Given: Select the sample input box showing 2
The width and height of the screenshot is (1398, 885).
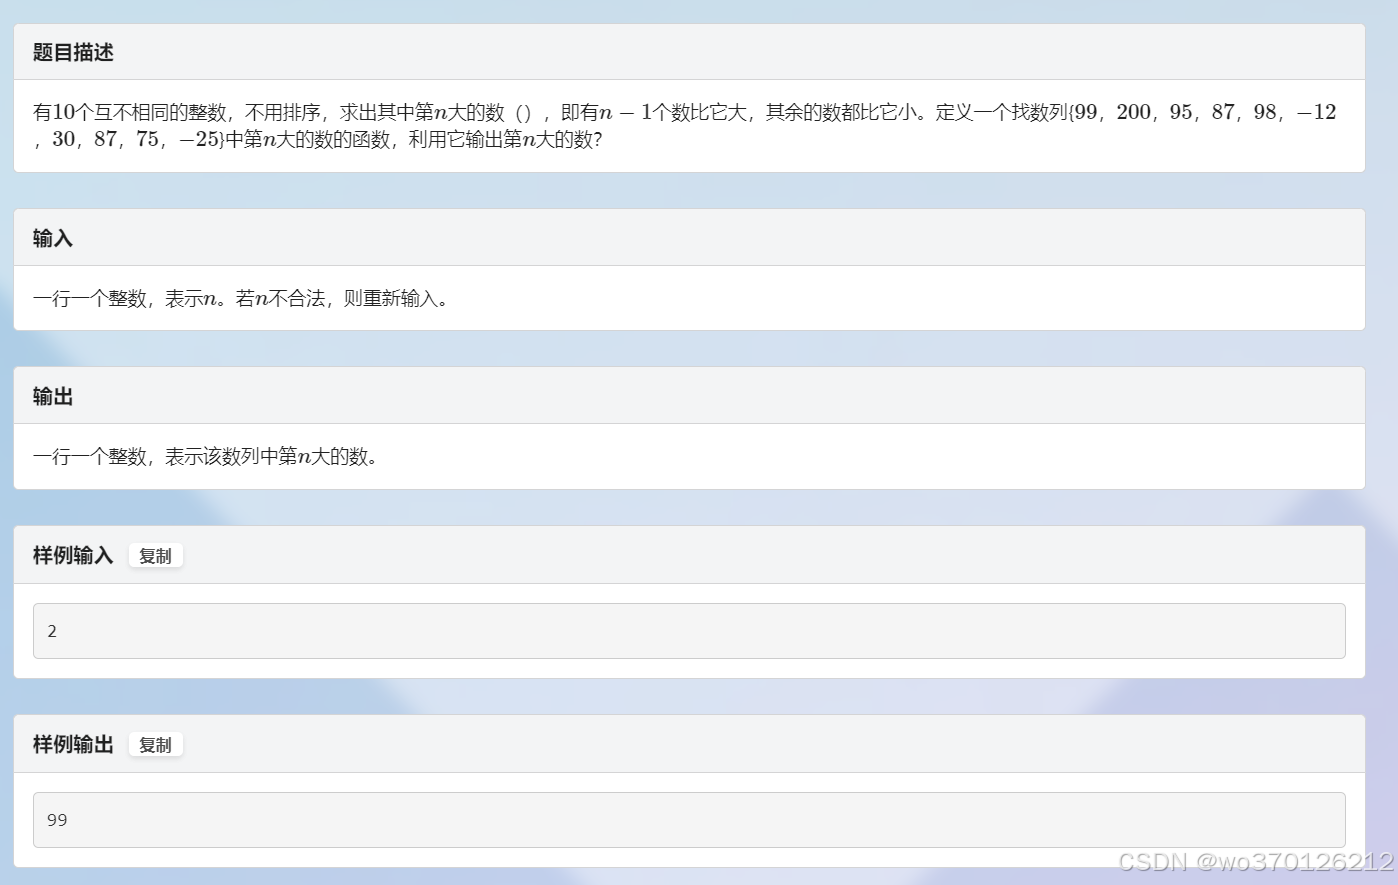Looking at the screenshot, I should (x=690, y=630).
